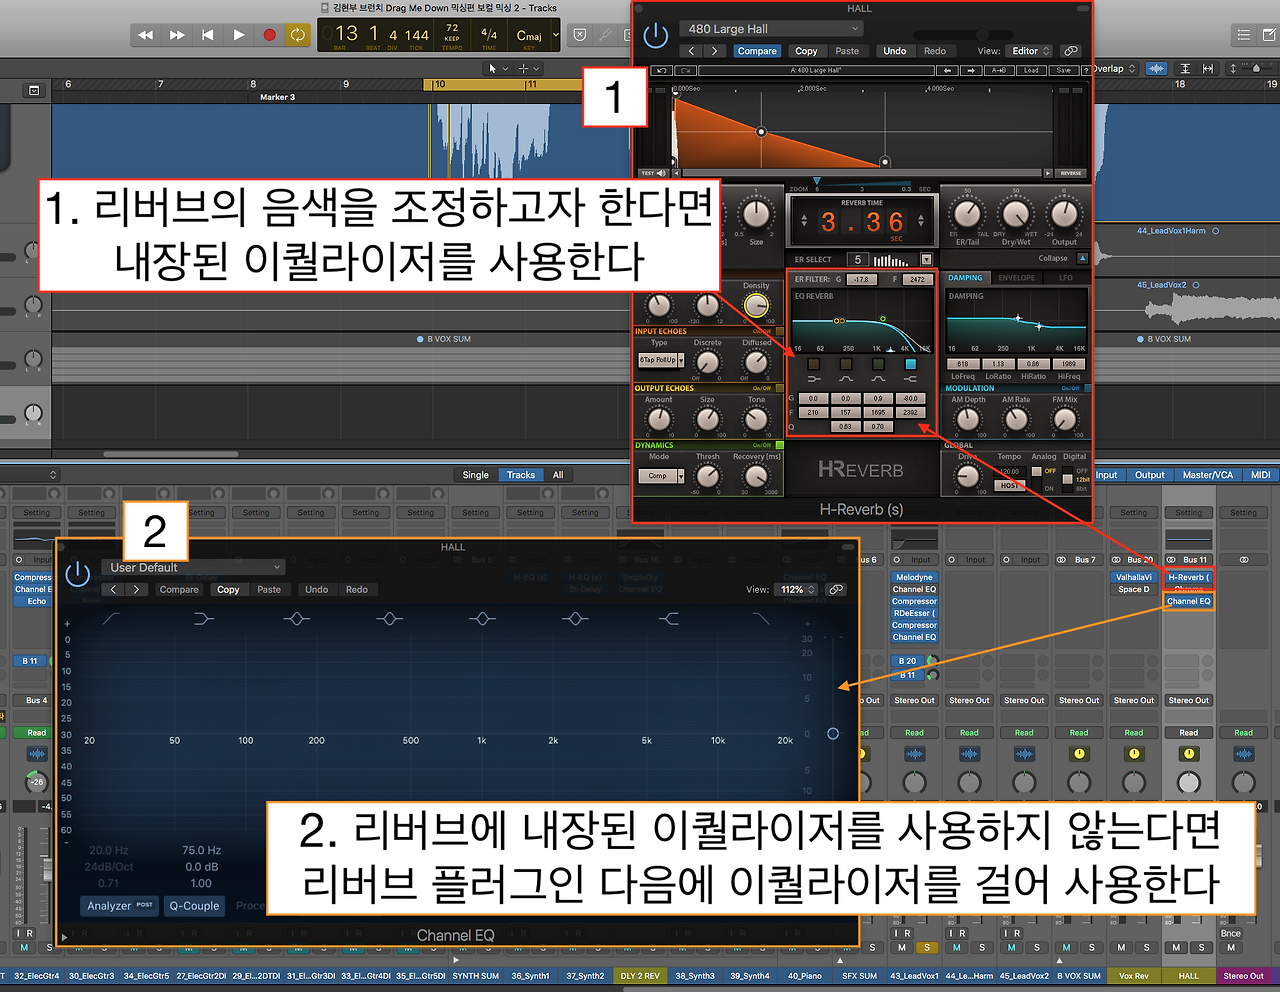
Task: Click the HOST tempo button
Action: coord(1009,486)
